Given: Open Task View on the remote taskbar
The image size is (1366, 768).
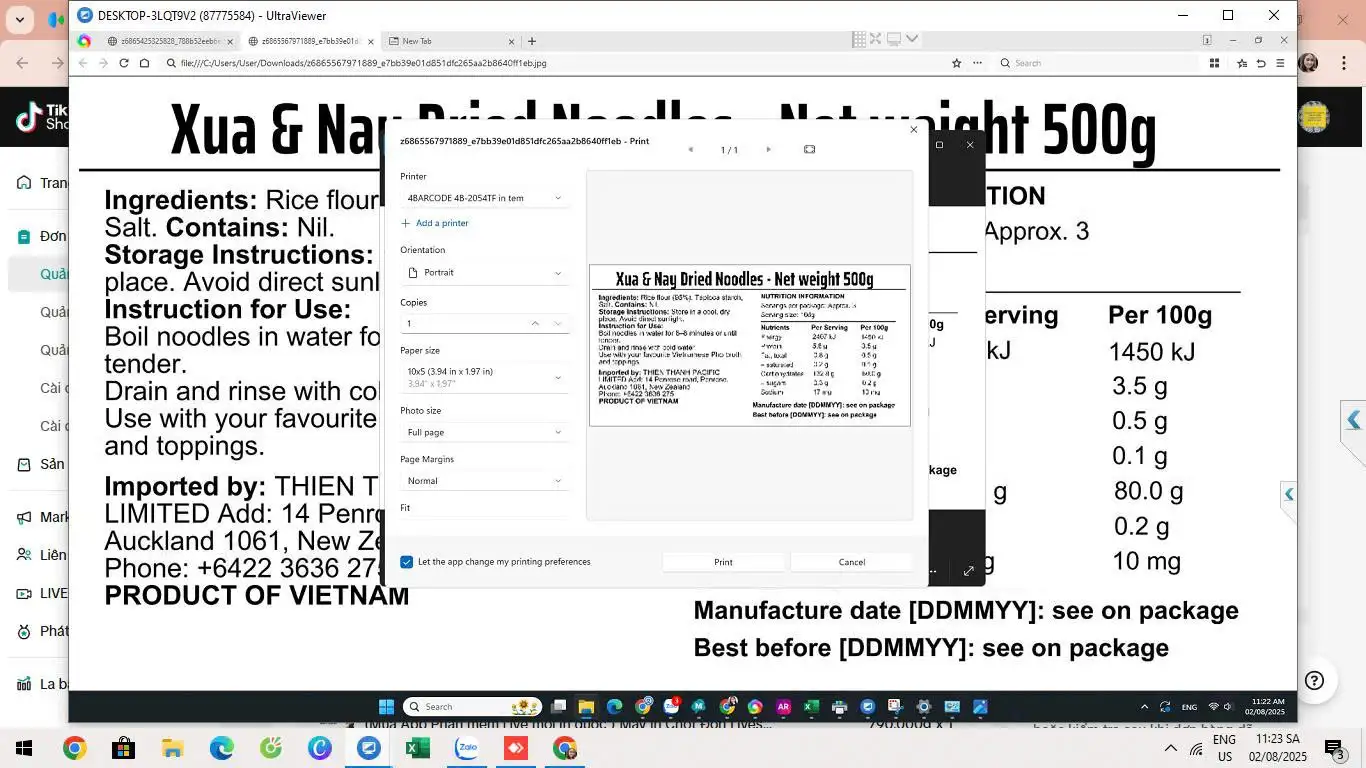Looking at the screenshot, I should click(x=558, y=707).
